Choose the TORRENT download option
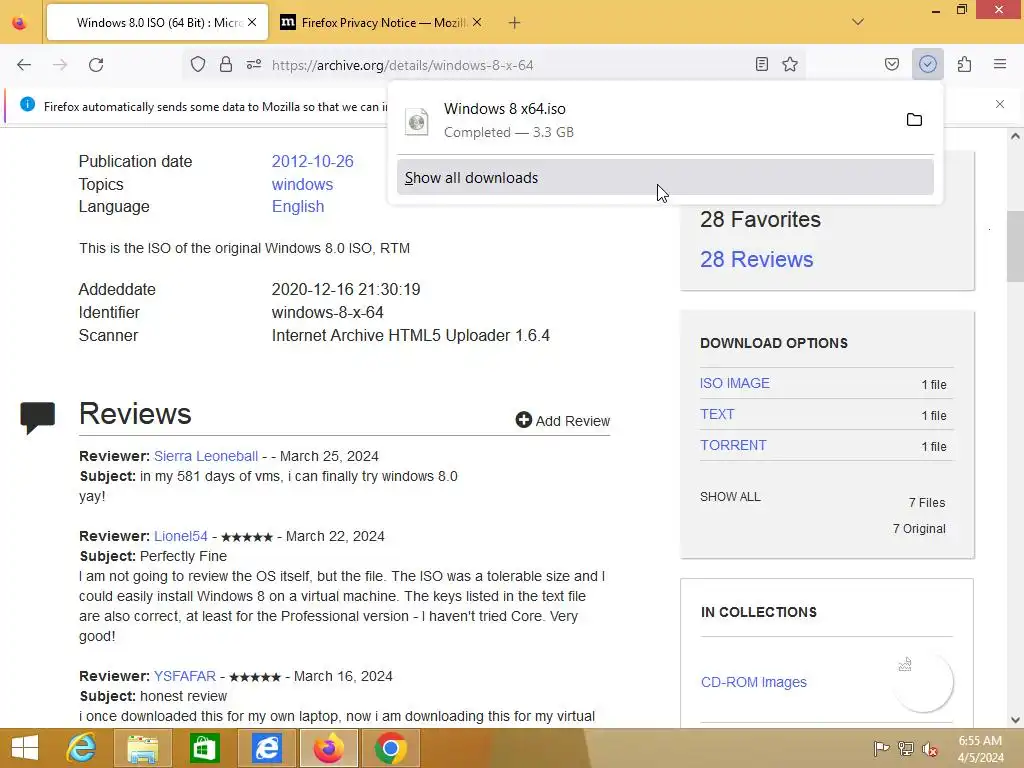Viewport: 1024px width, 768px height. [733, 445]
